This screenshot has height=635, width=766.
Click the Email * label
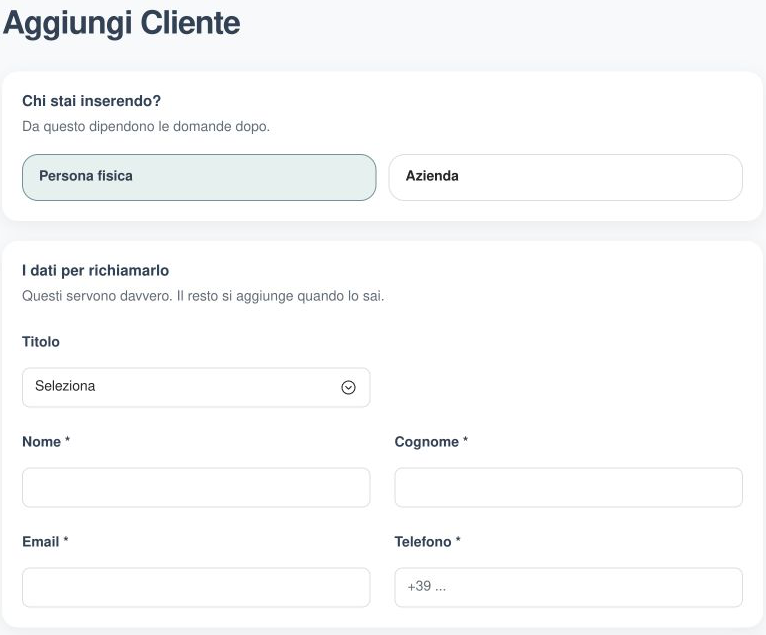(x=45, y=542)
